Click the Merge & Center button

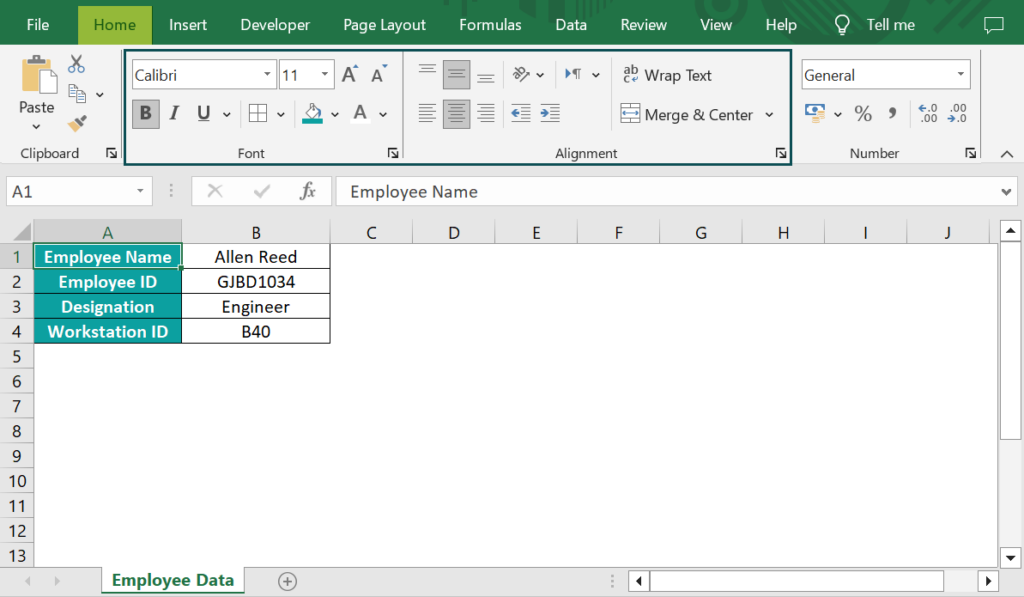coord(690,114)
